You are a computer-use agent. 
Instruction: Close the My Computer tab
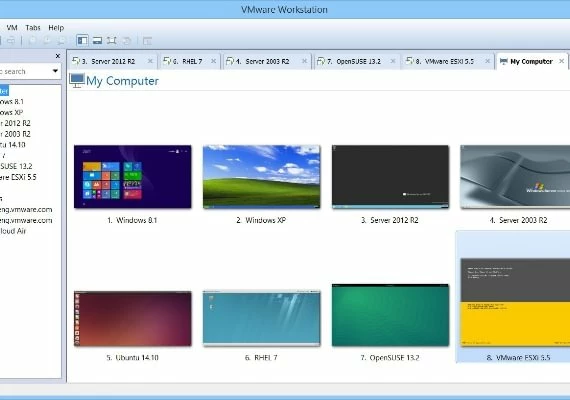point(562,61)
